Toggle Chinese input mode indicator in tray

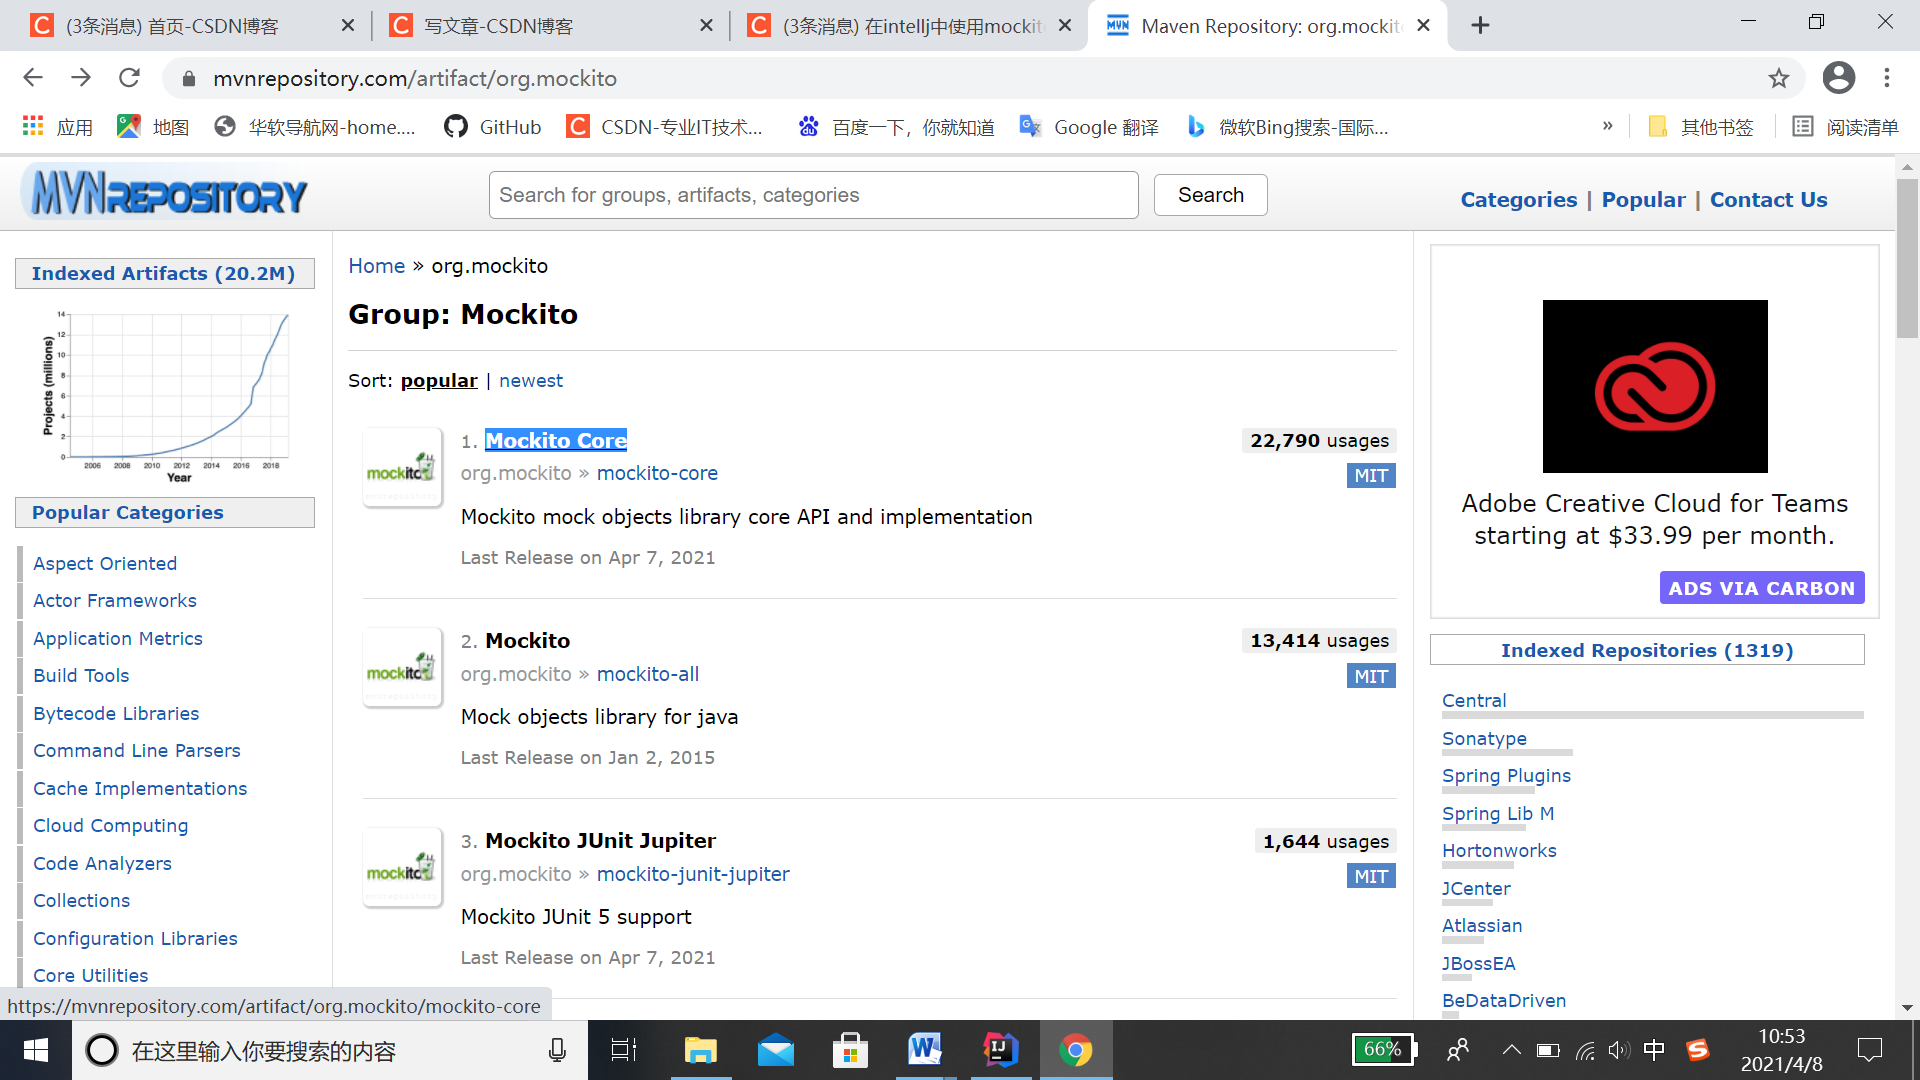(x=1654, y=1050)
